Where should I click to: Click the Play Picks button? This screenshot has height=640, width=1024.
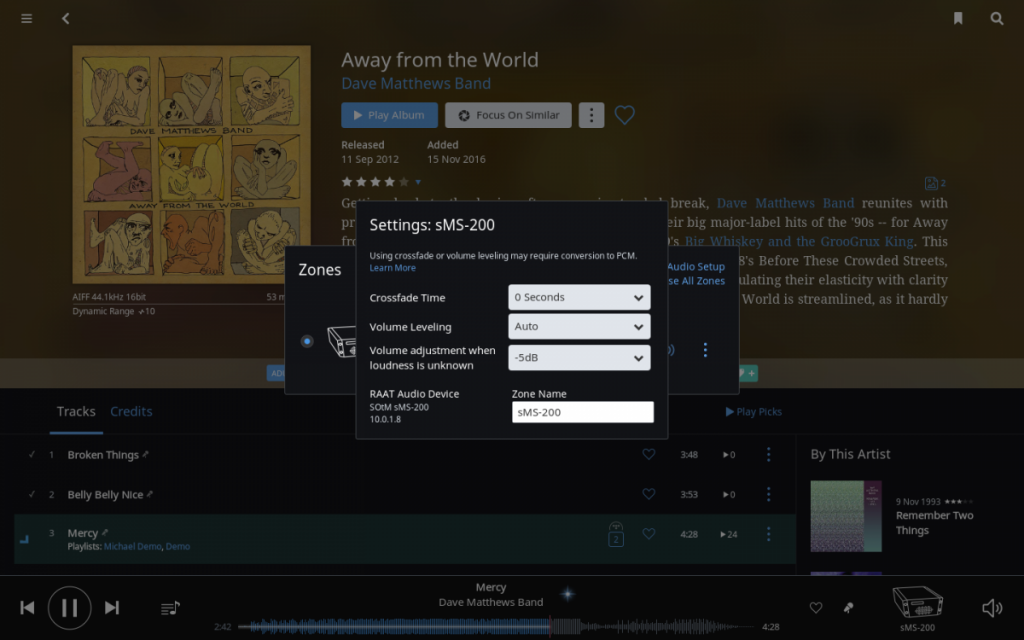(754, 411)
